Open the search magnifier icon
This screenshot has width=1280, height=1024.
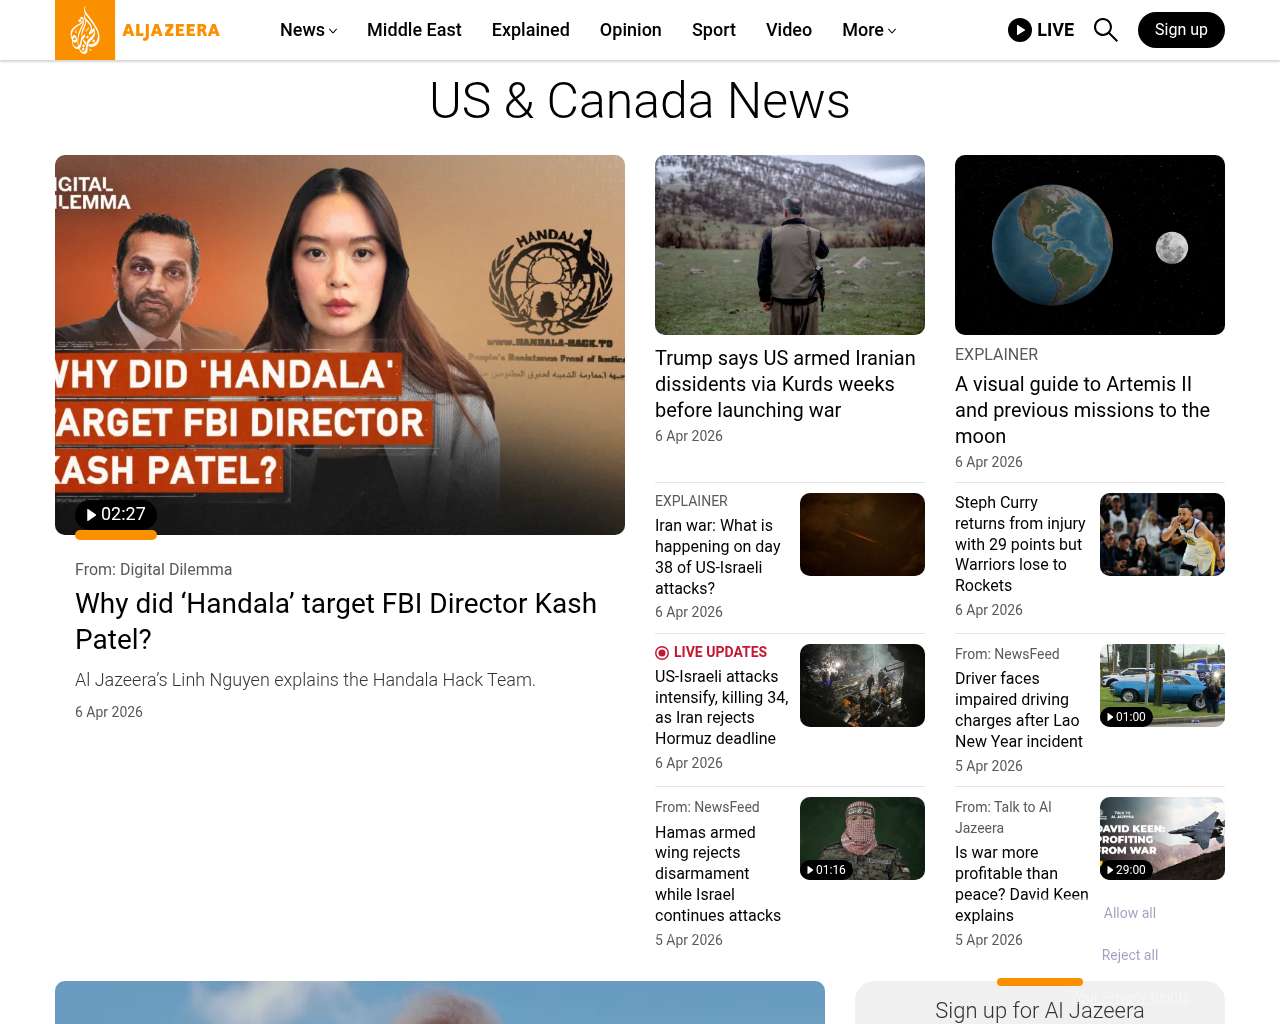tap(1105, 30)
